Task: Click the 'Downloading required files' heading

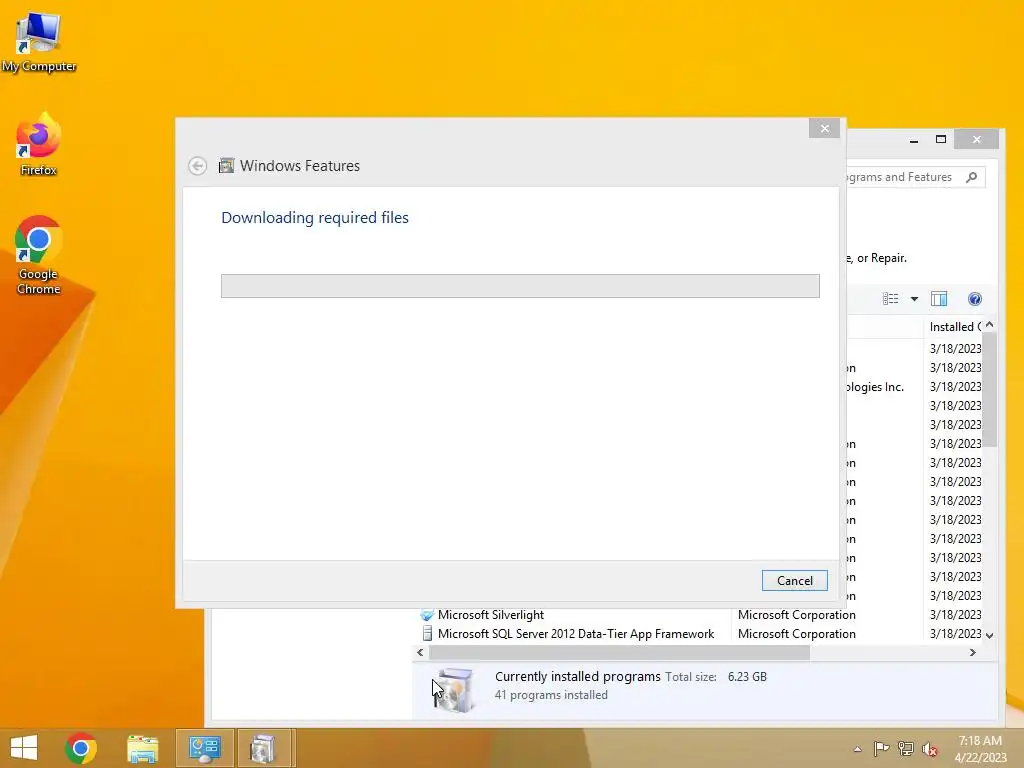Action: pyautogui.click(x=315, y=217)
